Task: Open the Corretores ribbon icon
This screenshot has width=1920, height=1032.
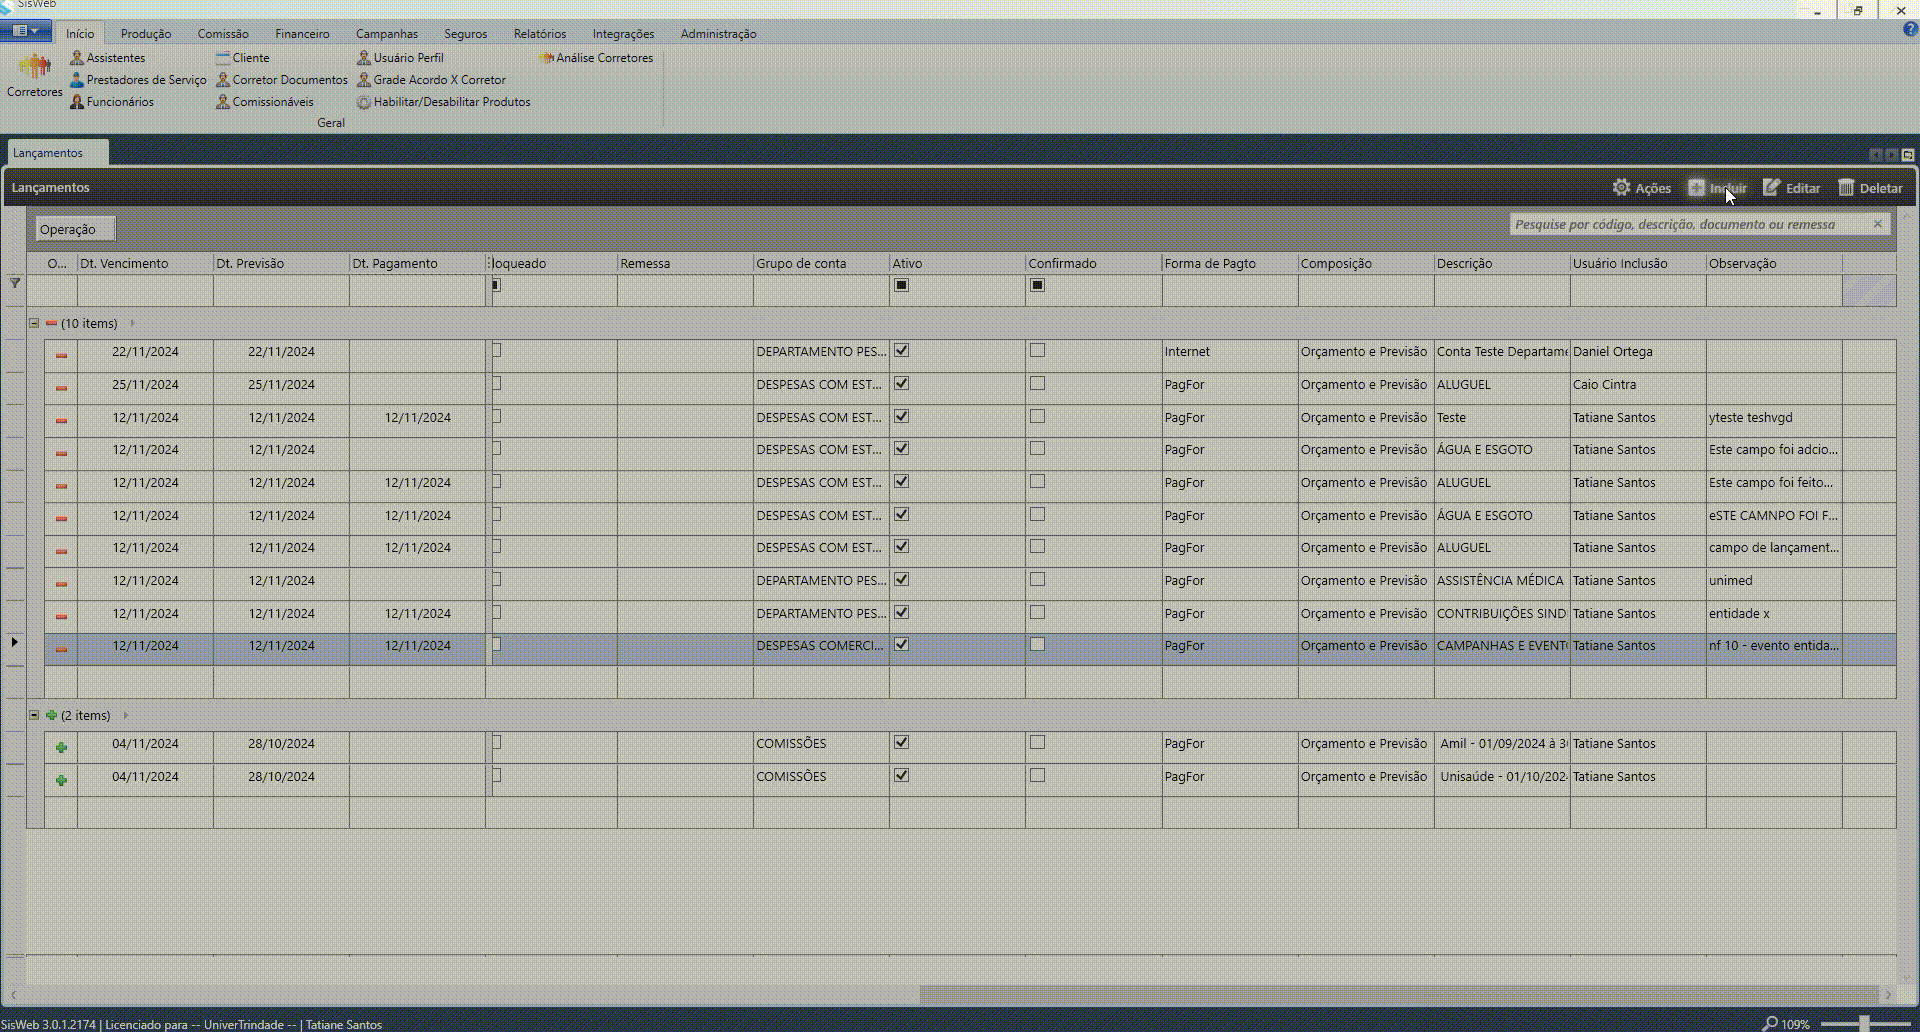Action: [34, 76]
